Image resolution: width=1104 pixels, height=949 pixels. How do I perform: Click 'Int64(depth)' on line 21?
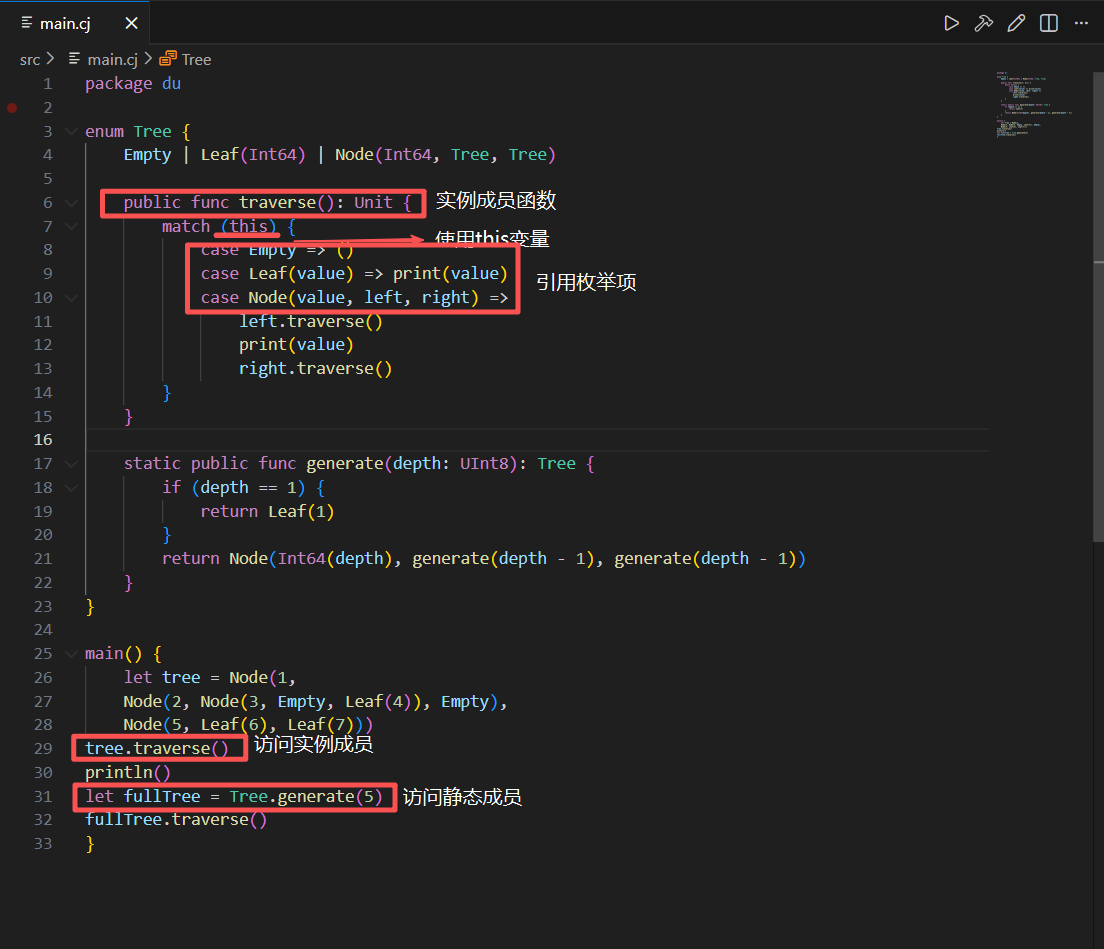334,559
